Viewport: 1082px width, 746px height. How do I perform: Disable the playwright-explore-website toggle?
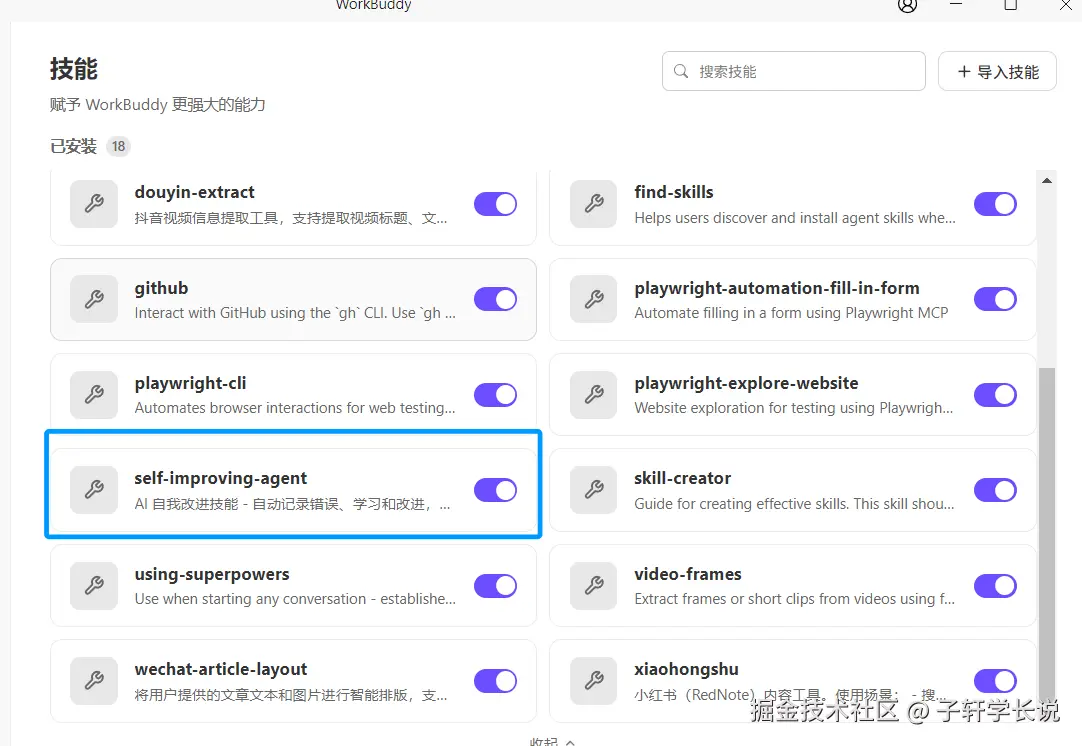[995, 395]
